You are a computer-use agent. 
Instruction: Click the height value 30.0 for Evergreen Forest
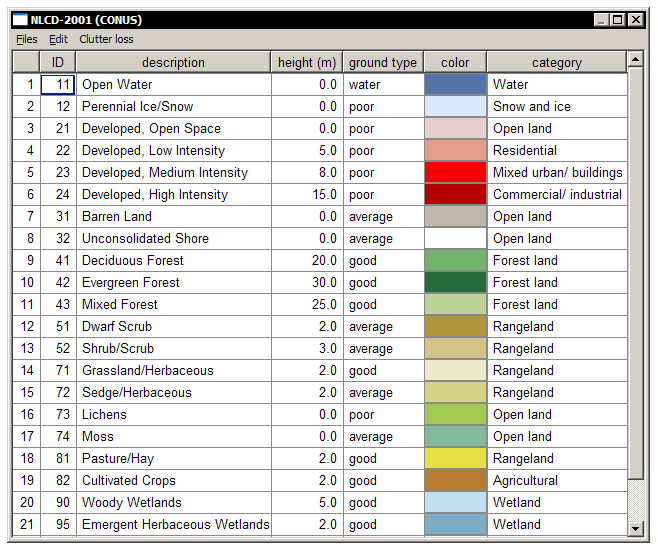tap(307, 283)
